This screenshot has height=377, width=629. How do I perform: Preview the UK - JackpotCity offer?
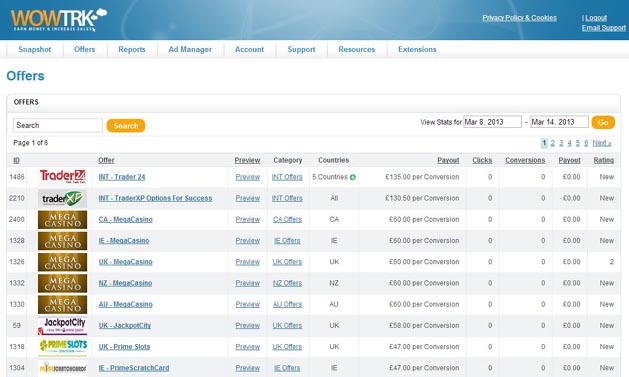click(x=248, y=326)
